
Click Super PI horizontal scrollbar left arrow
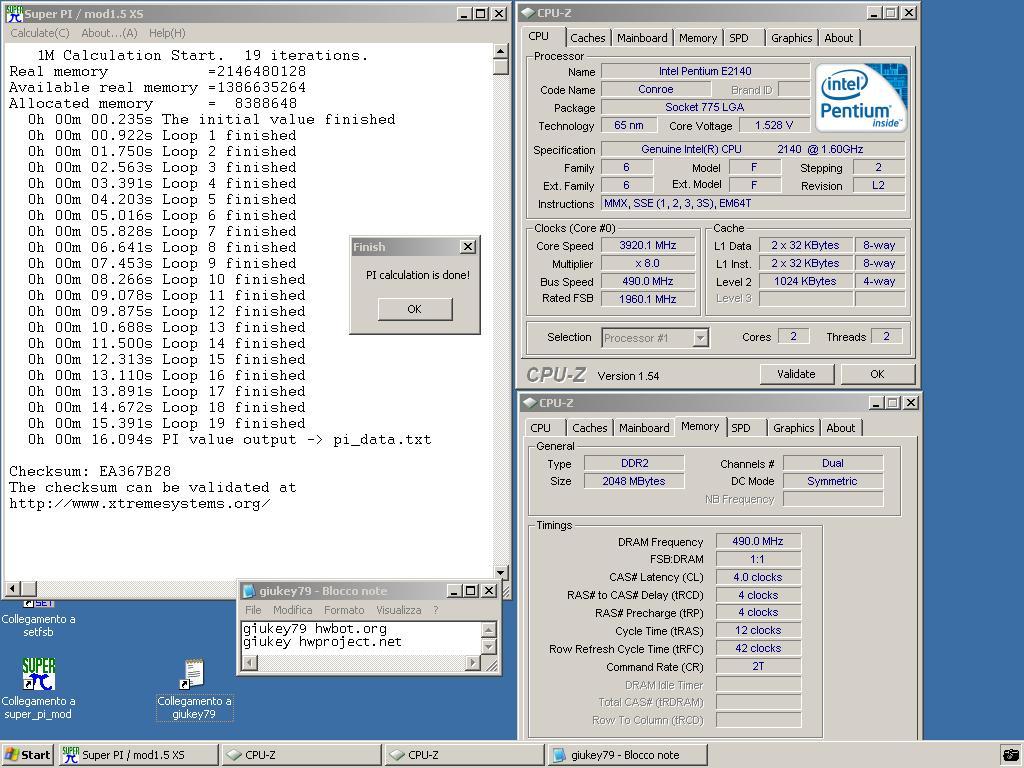click(x=12, y=588)
